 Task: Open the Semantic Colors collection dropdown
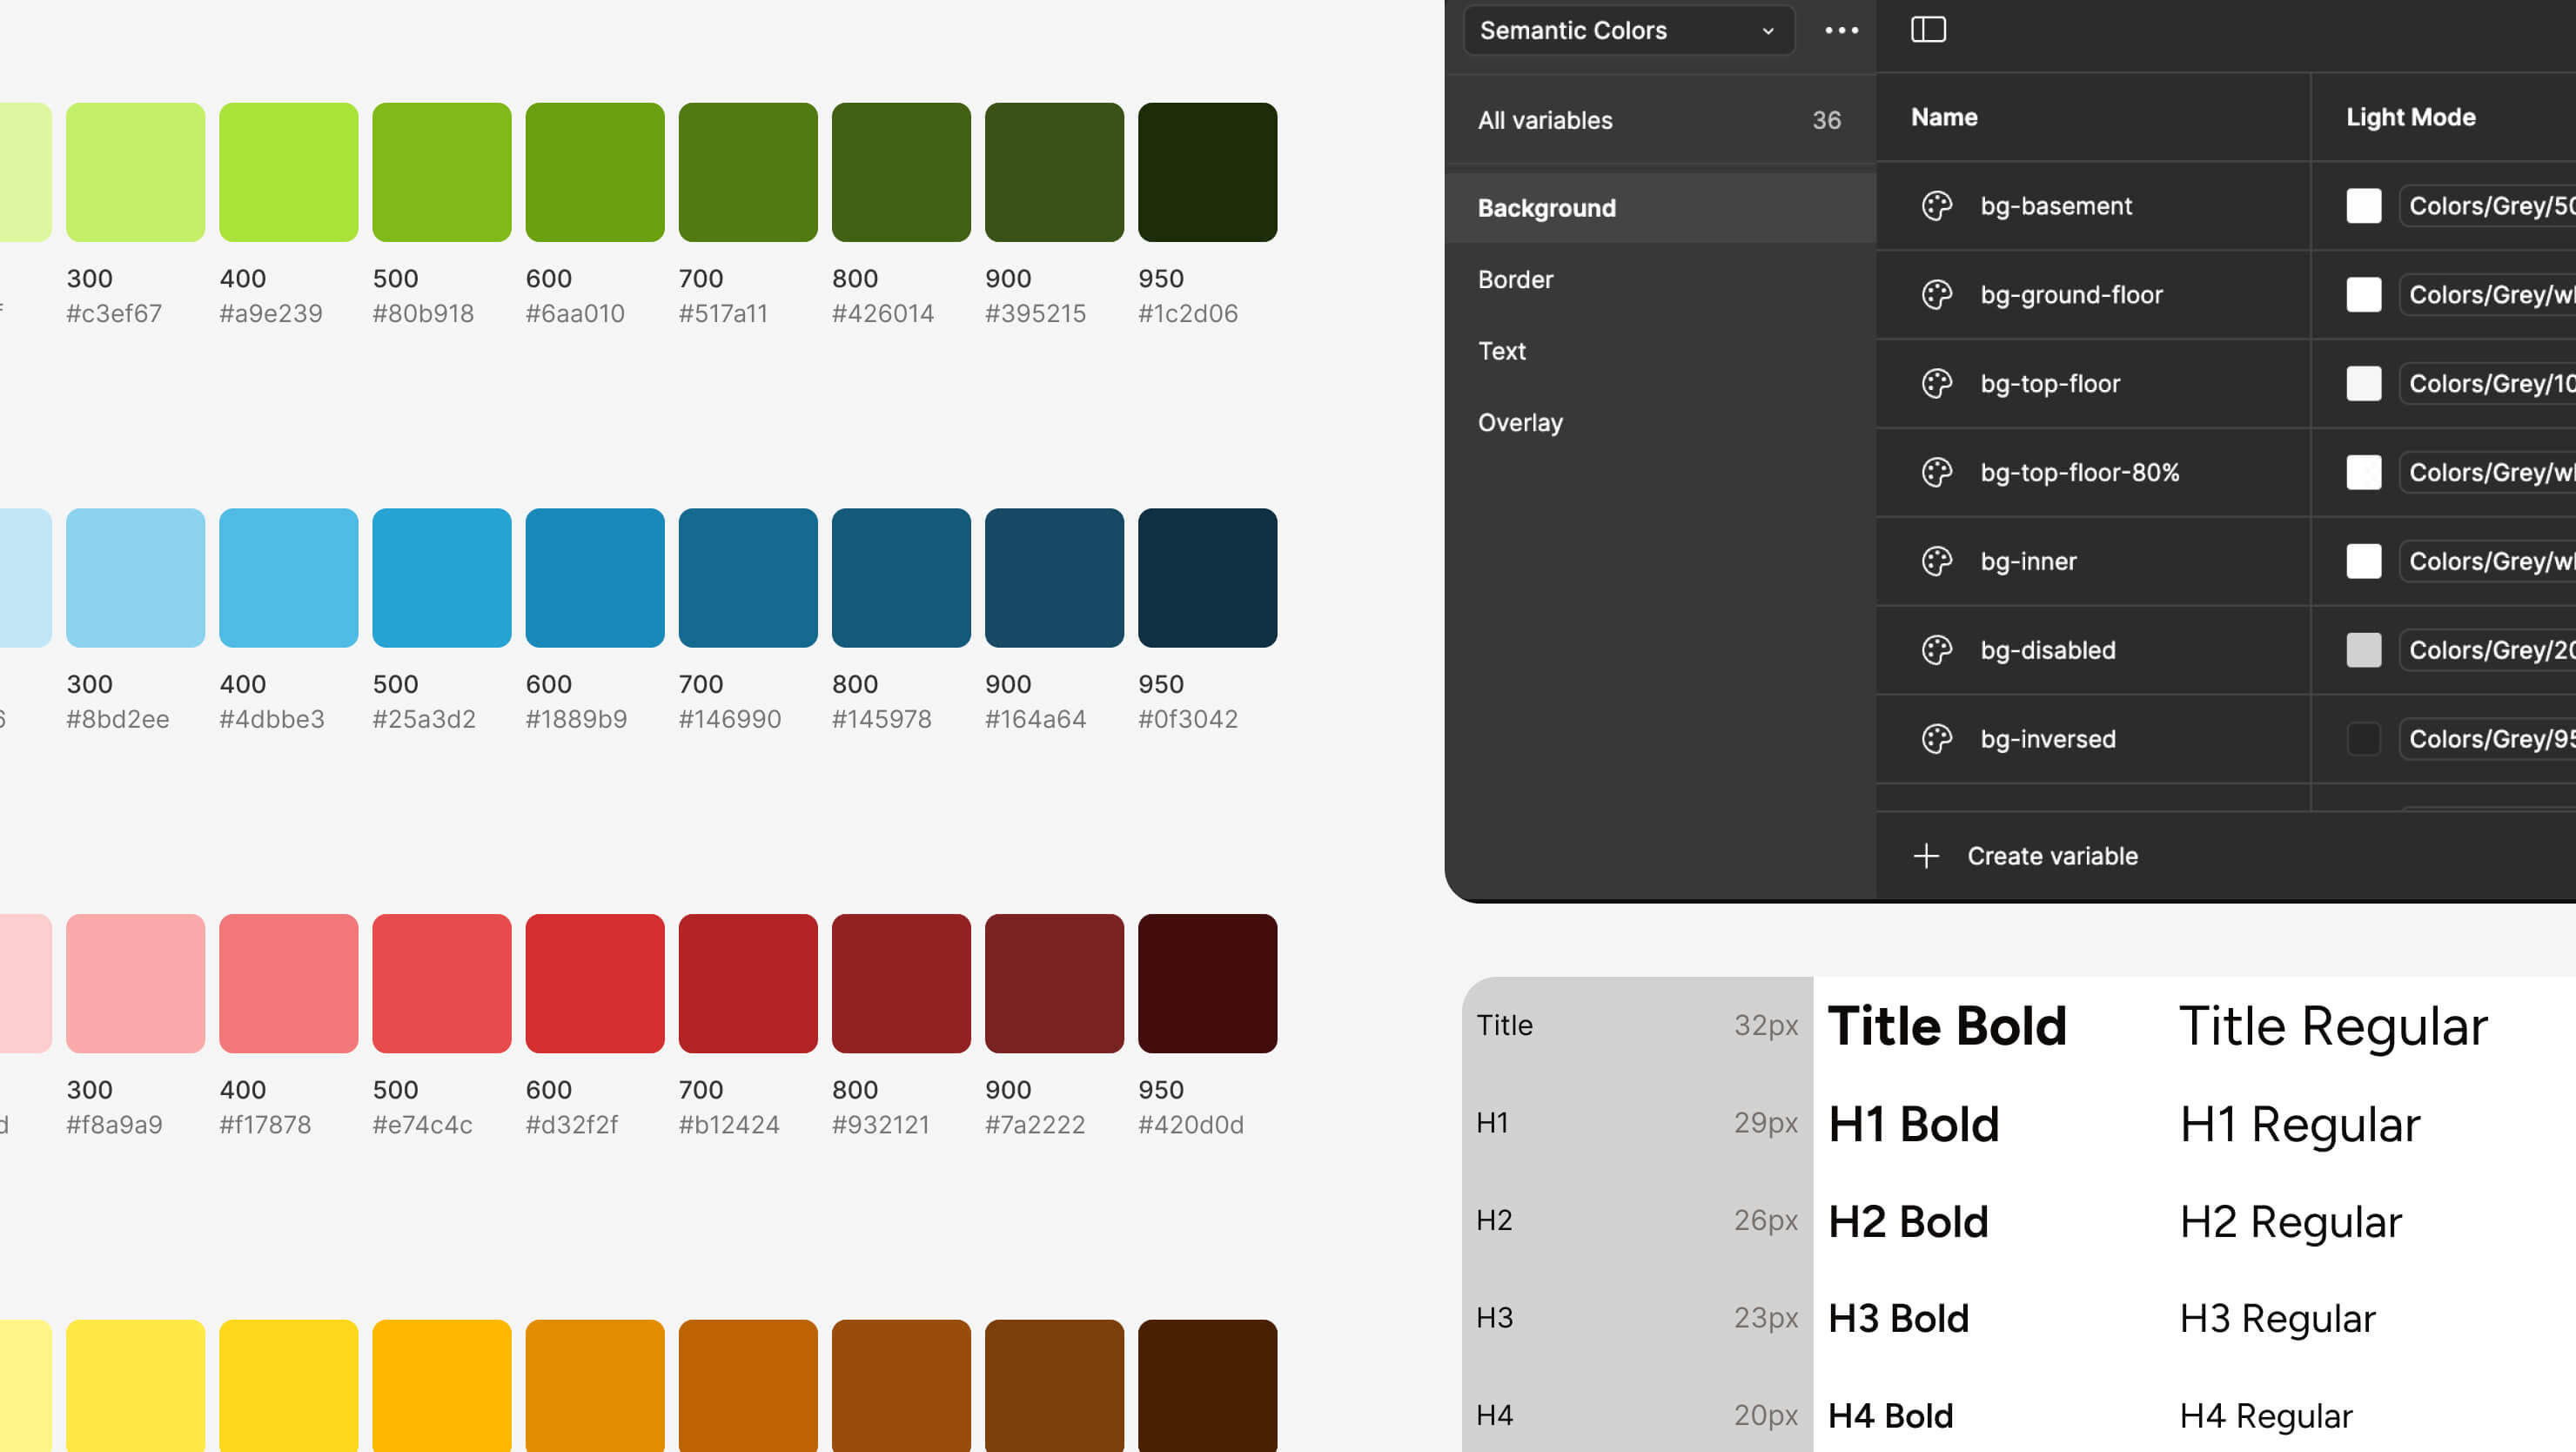click(1627, 31)
